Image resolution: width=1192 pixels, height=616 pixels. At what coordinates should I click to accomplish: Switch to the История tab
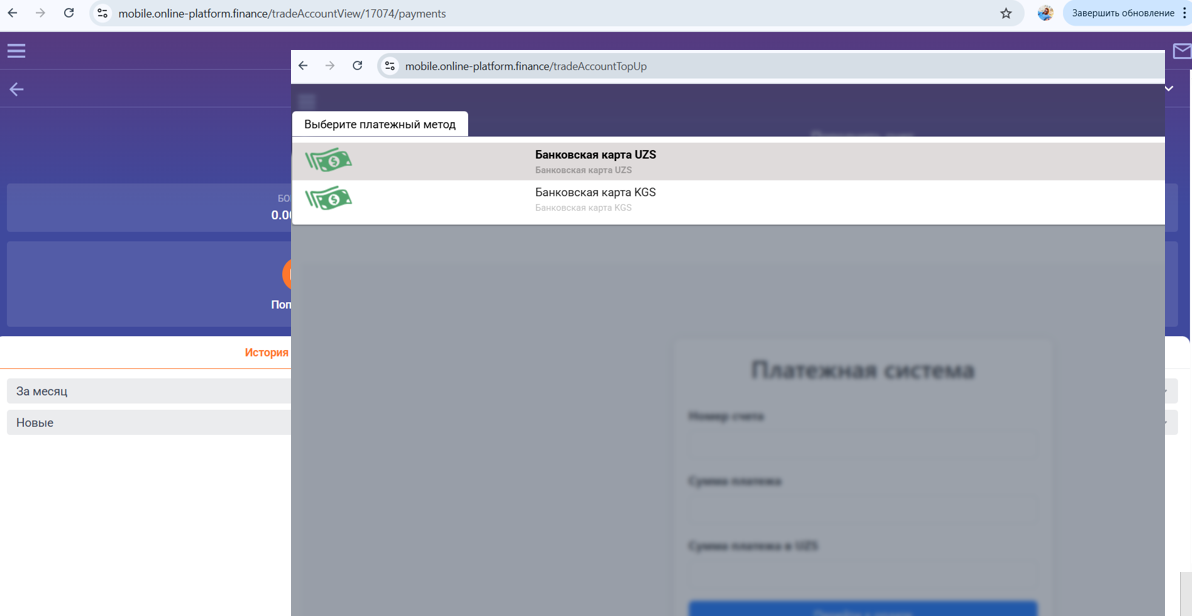[267, 352]
